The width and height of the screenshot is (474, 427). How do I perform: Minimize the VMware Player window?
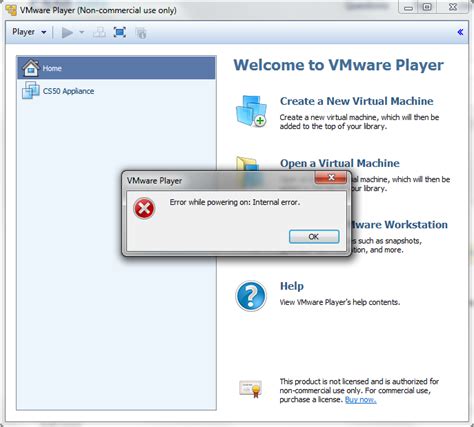(408, 8)
